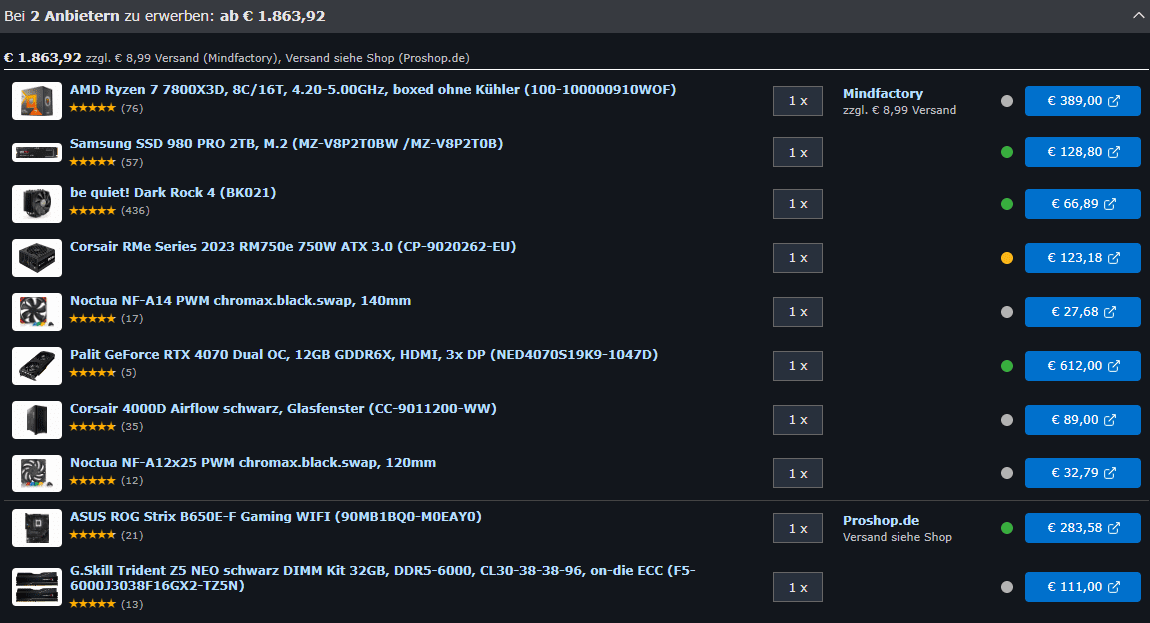Click the Palit RTX 4070 thumbnail
The height and width of the screenshot is (623, 1150).
(37, 365)
